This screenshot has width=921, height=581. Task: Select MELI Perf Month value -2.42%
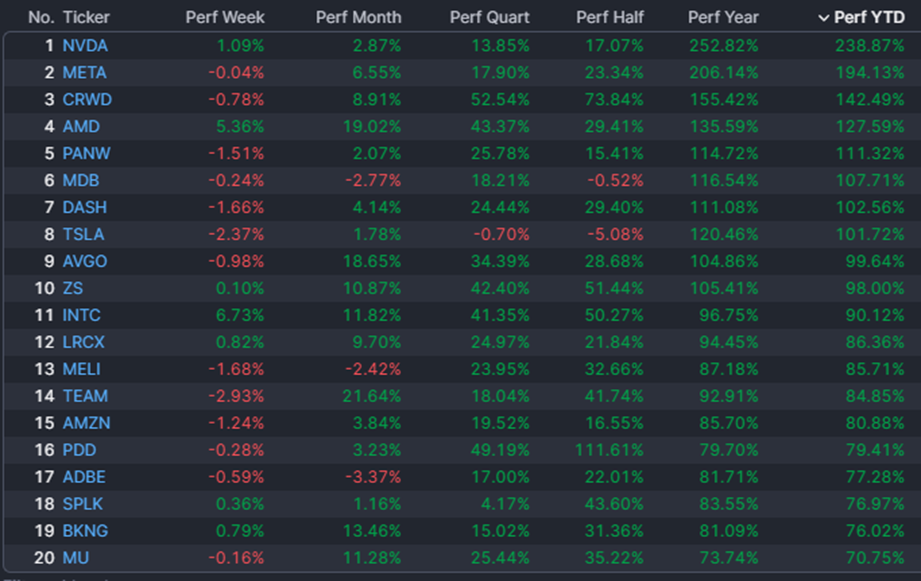(x=373, y=370)
